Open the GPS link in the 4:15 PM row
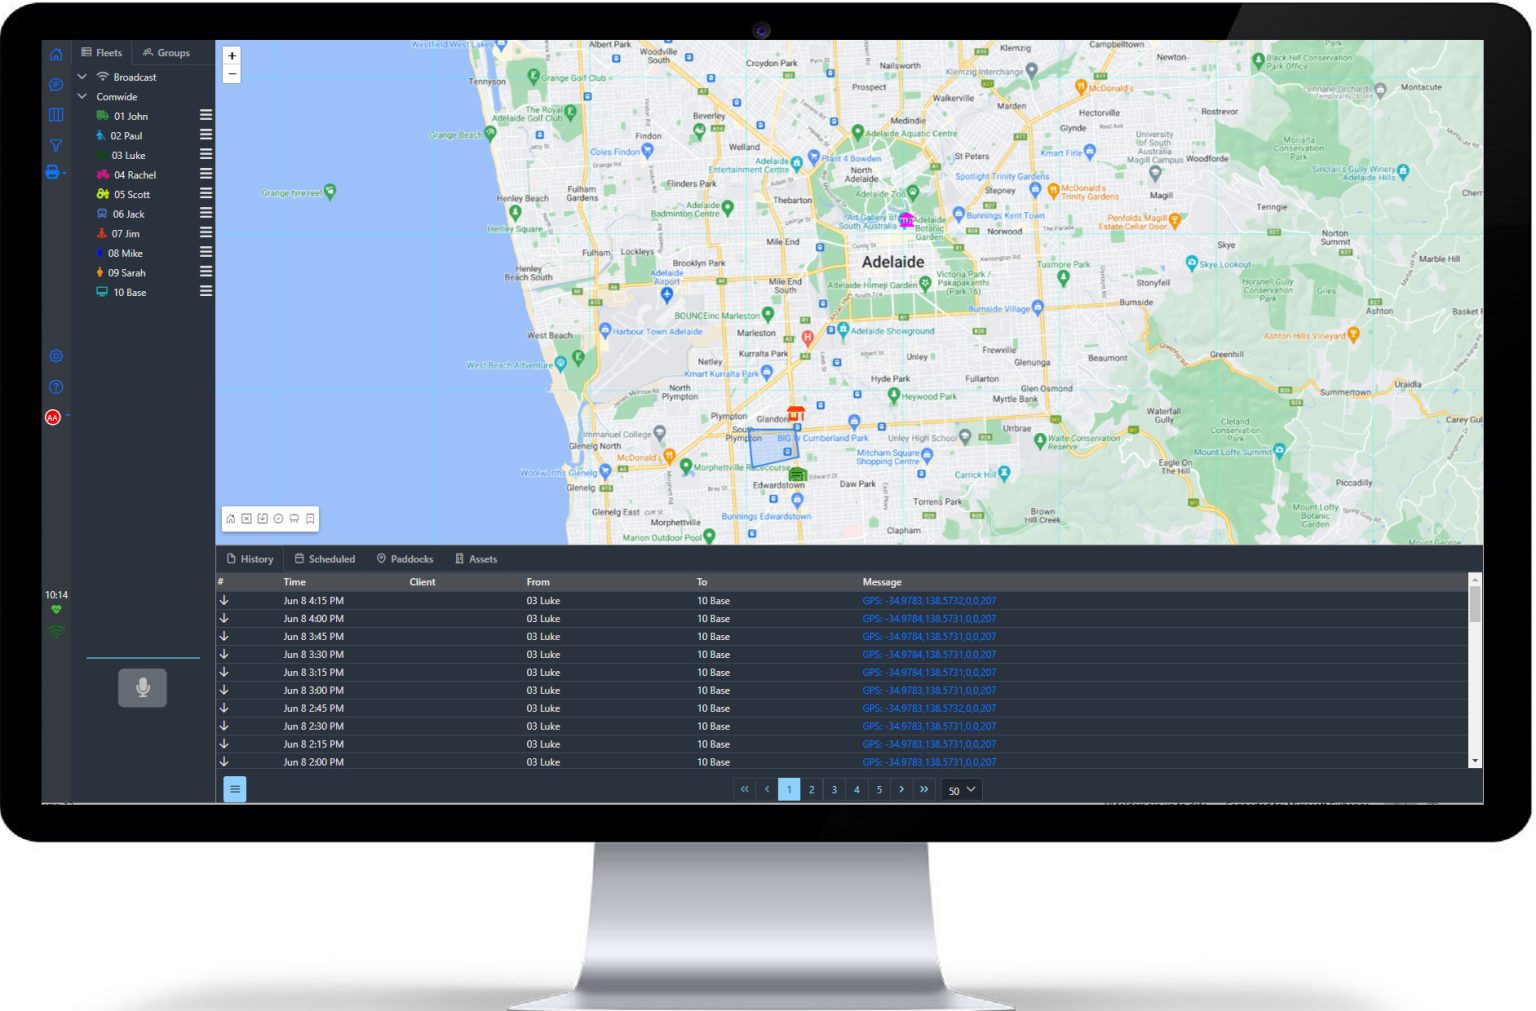 928,600
